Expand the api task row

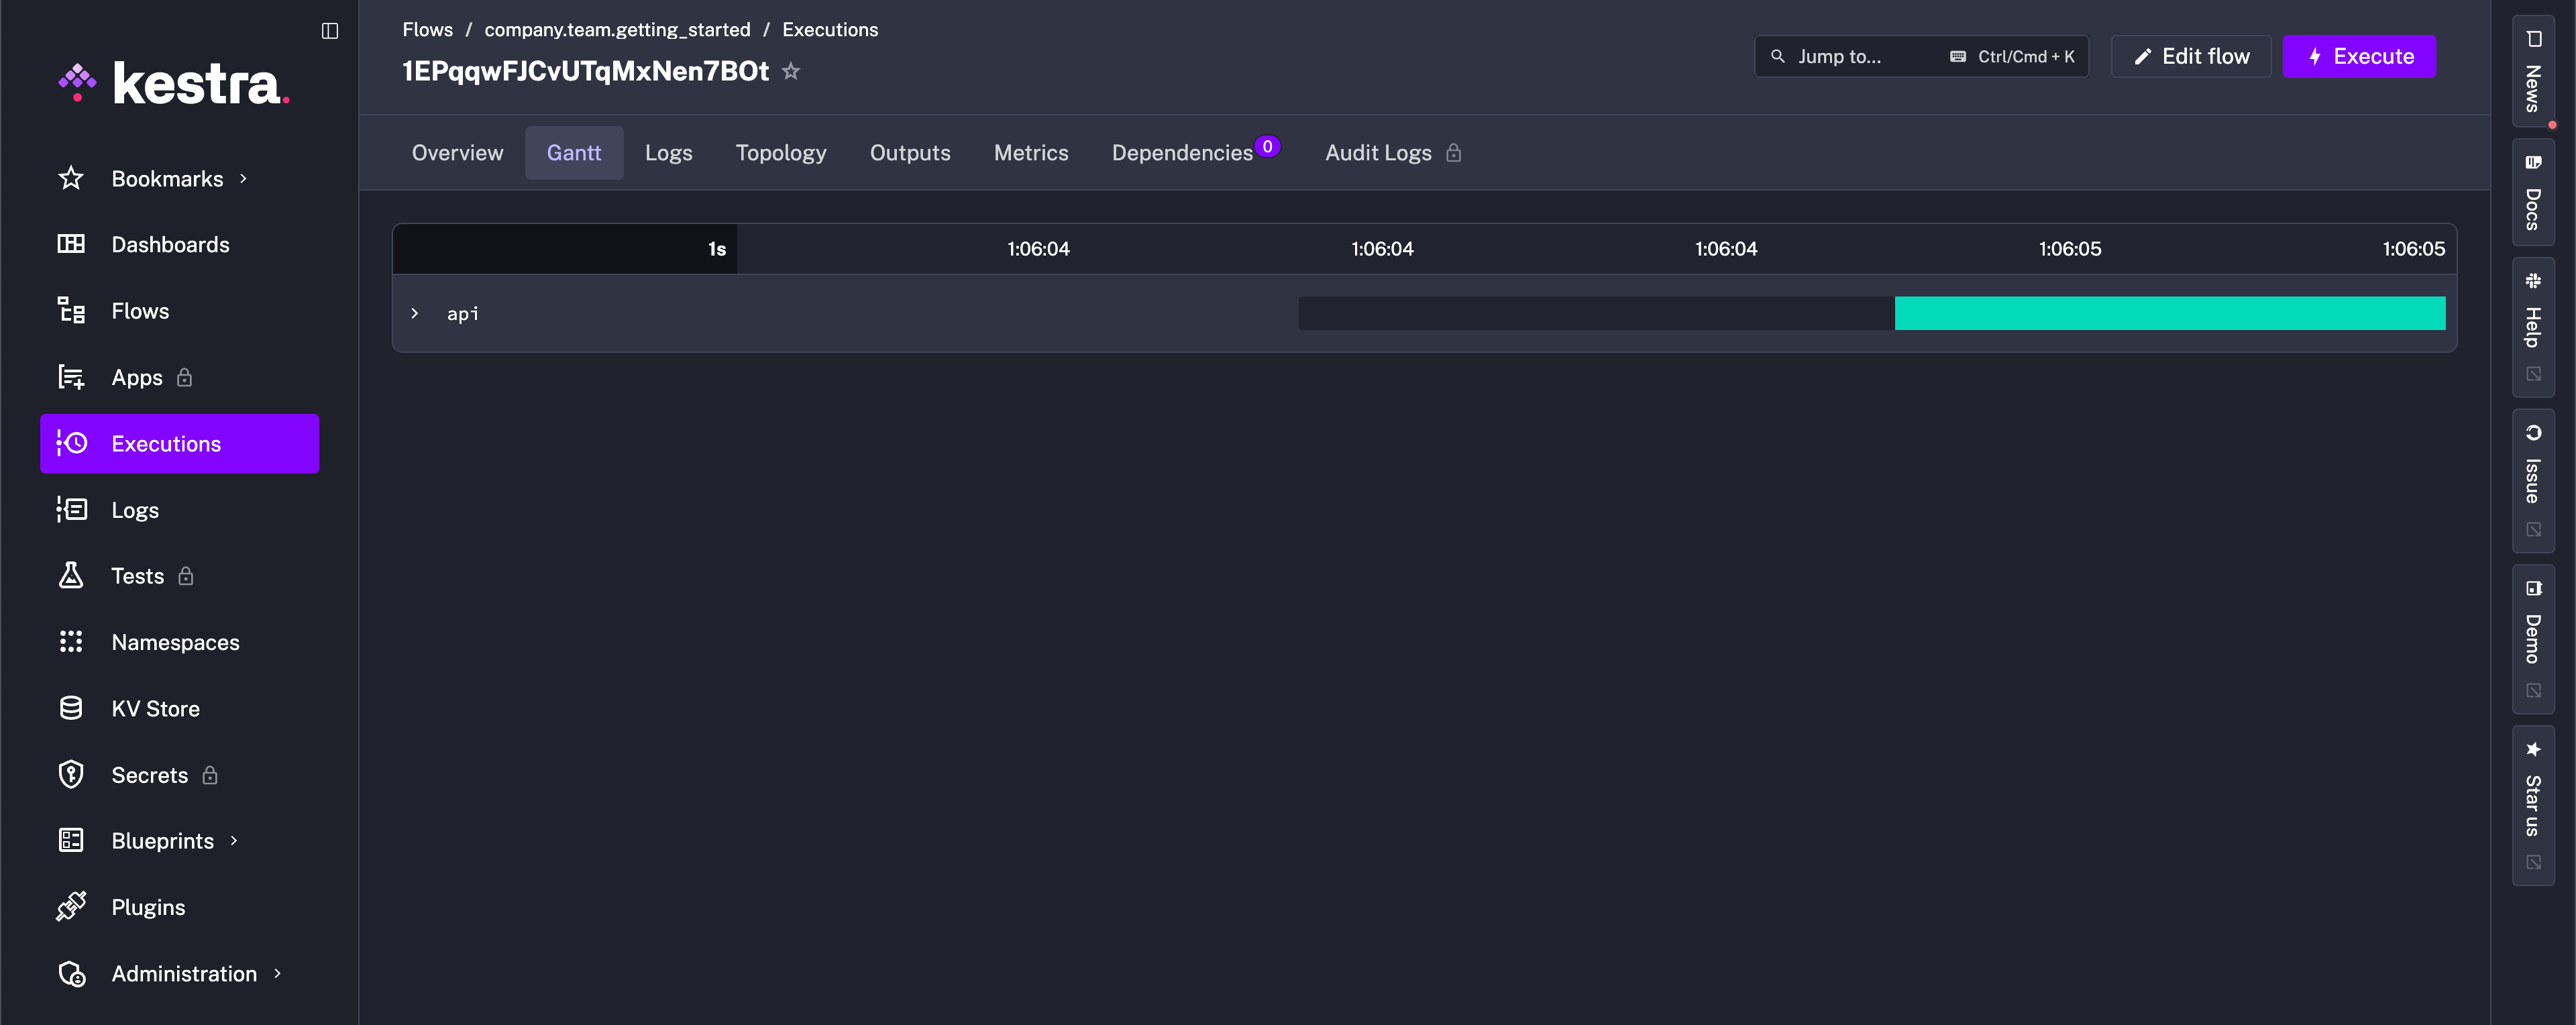[415, 314]
